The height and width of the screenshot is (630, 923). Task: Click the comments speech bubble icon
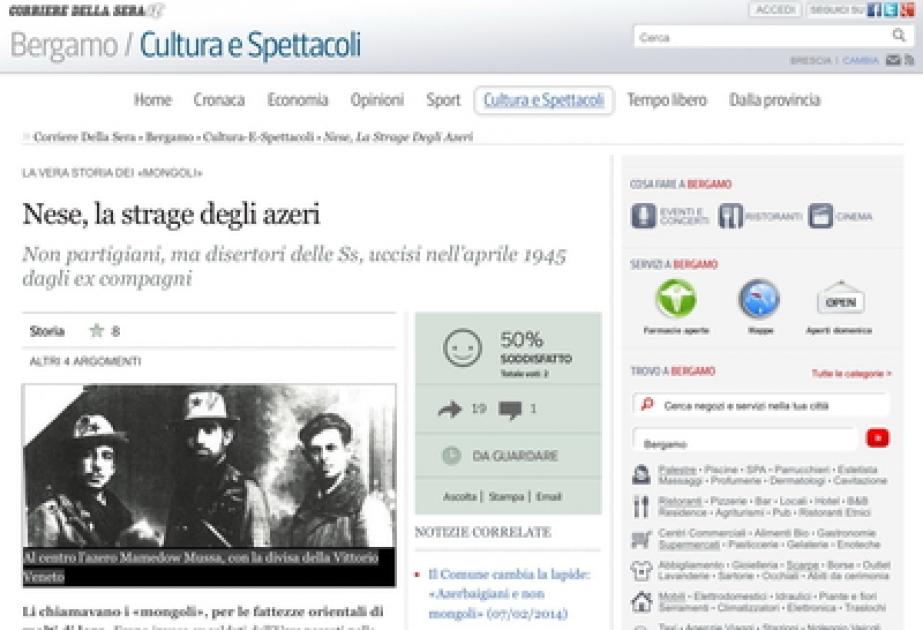(510, 410)
